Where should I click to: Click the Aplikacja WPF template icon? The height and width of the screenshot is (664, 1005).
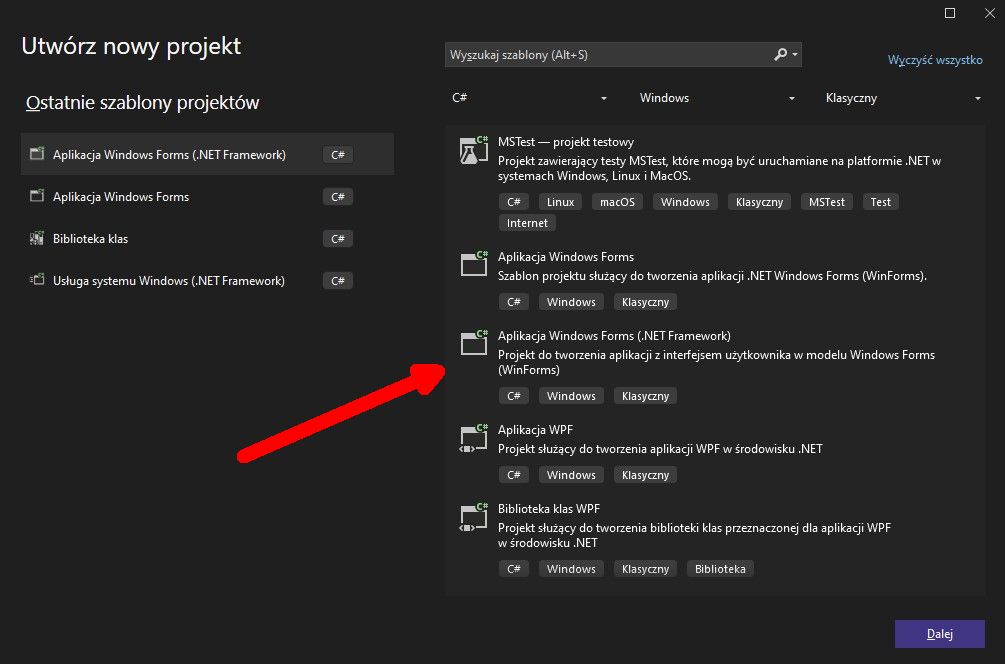click(474, 438)
